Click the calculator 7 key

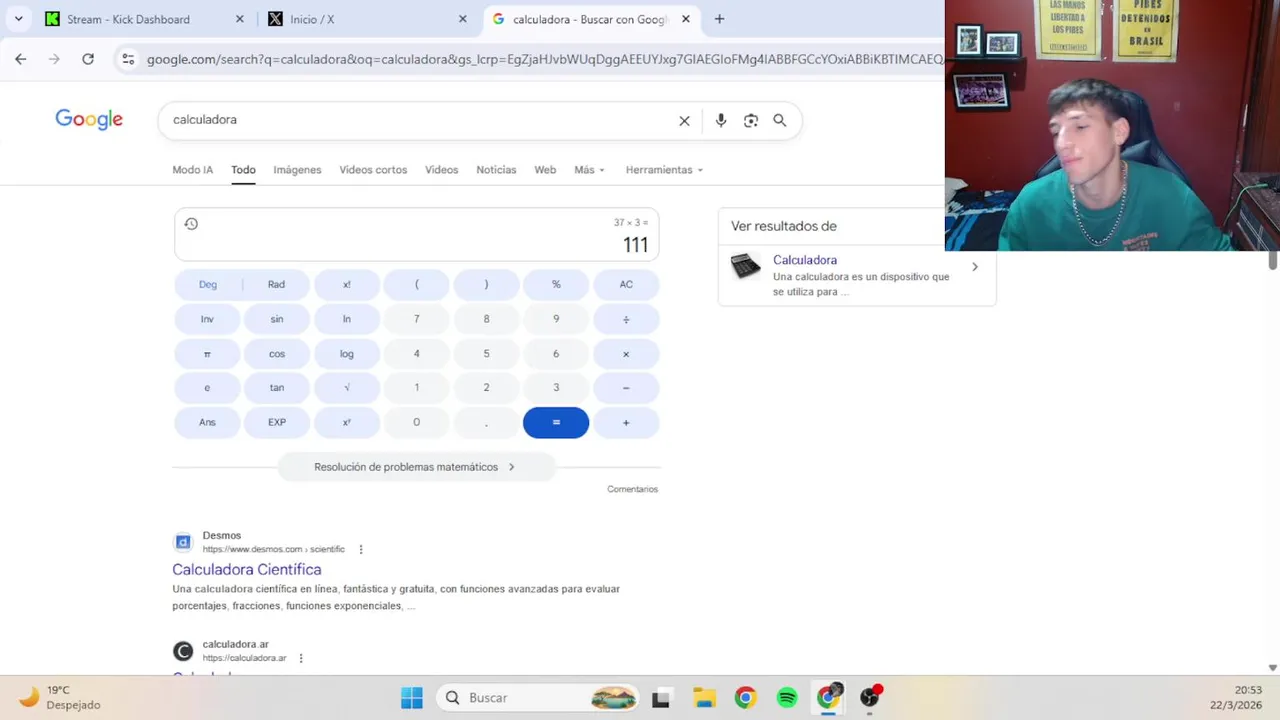coord(417,319)
